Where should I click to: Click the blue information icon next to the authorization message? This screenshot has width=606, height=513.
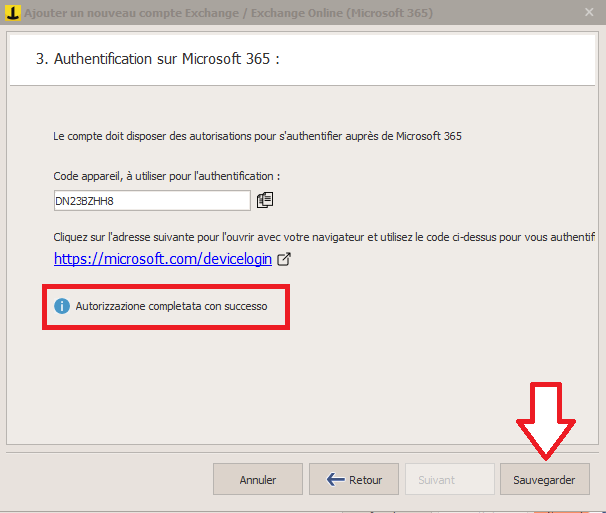click(62, 306)
